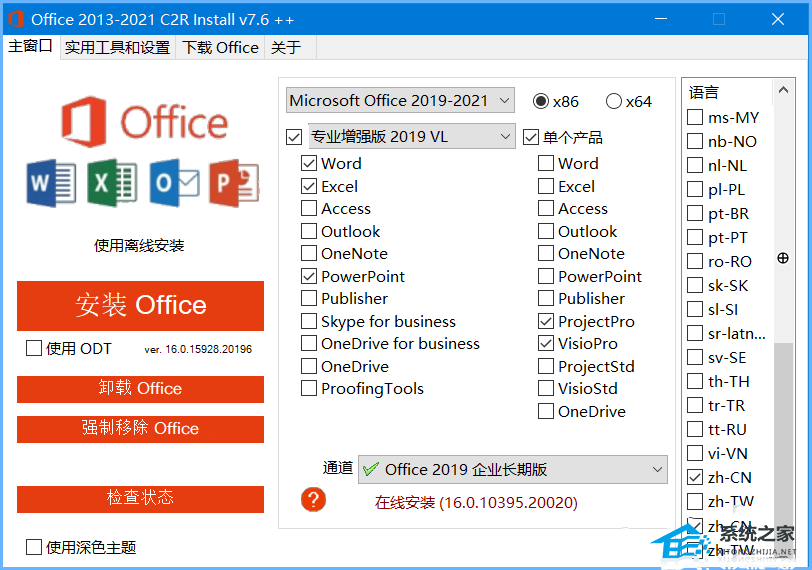Enable OneDrive in single products column

(x=546, y=411)
